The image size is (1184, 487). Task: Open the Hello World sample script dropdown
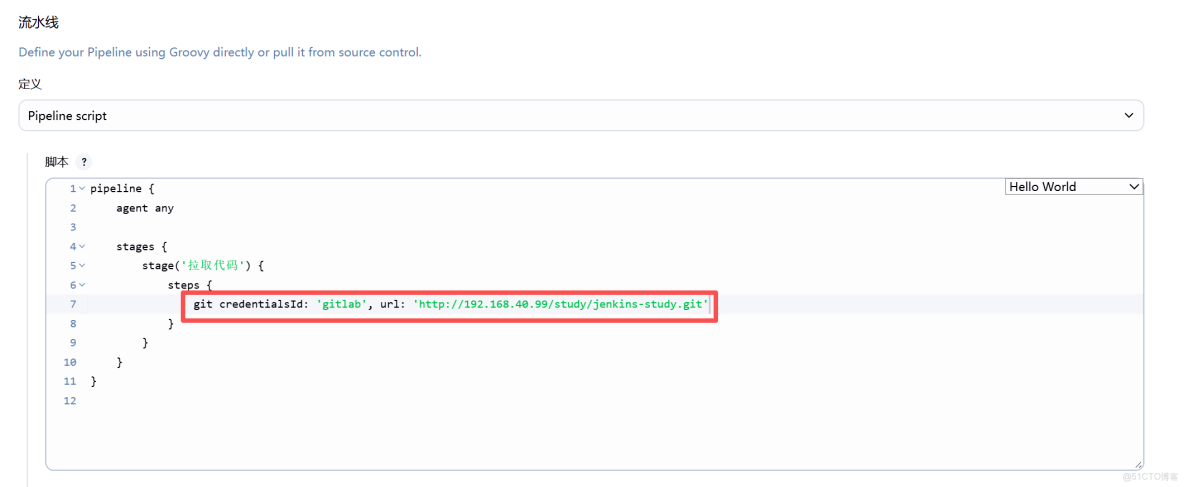click(1074, 186)
